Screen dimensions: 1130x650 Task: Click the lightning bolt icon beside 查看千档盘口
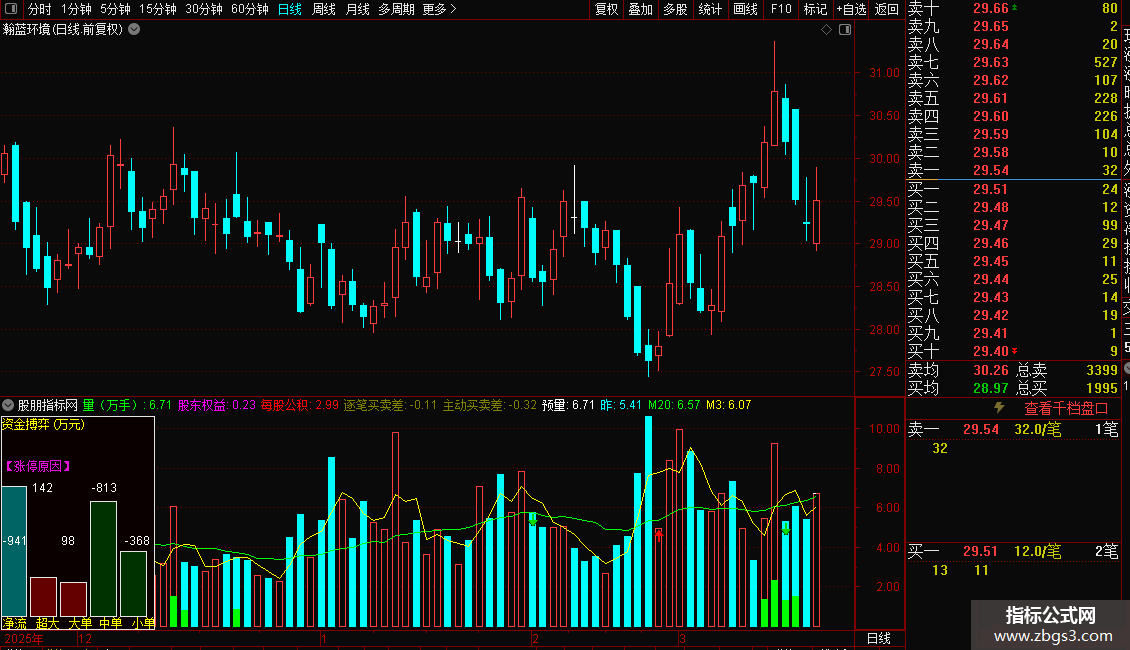coord(999,407)
